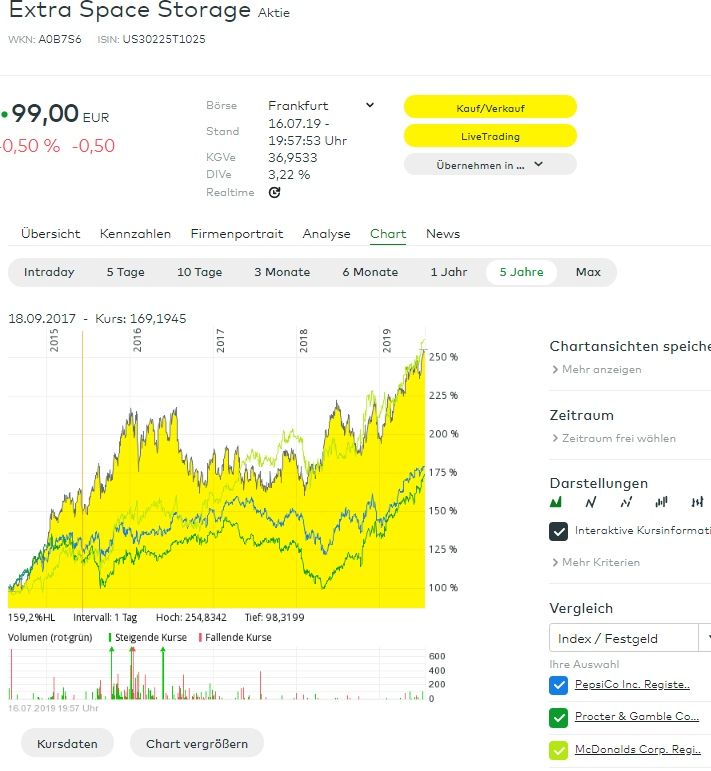Click the Chart vergrößern button
Image resolution: width=711 pixels, height=771 pixels.
click(x=204, y=744)
